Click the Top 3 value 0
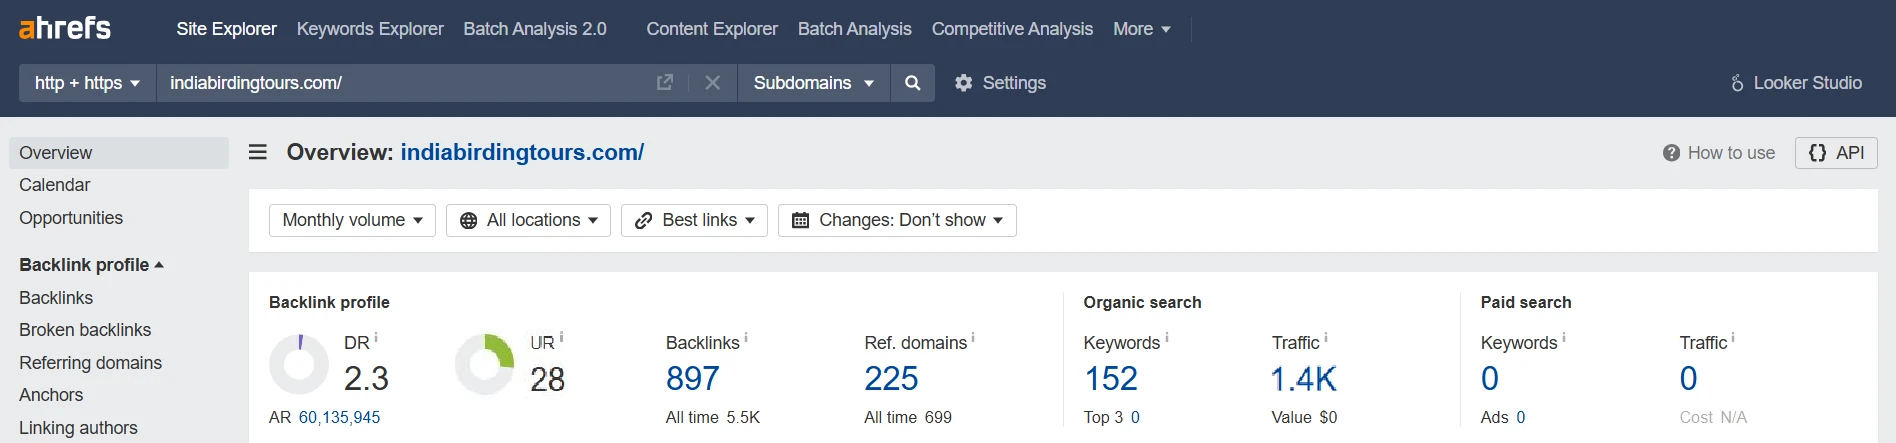Image resolution: width=1896 pixels, height=443 pixels. click(x=1135, y=417)
